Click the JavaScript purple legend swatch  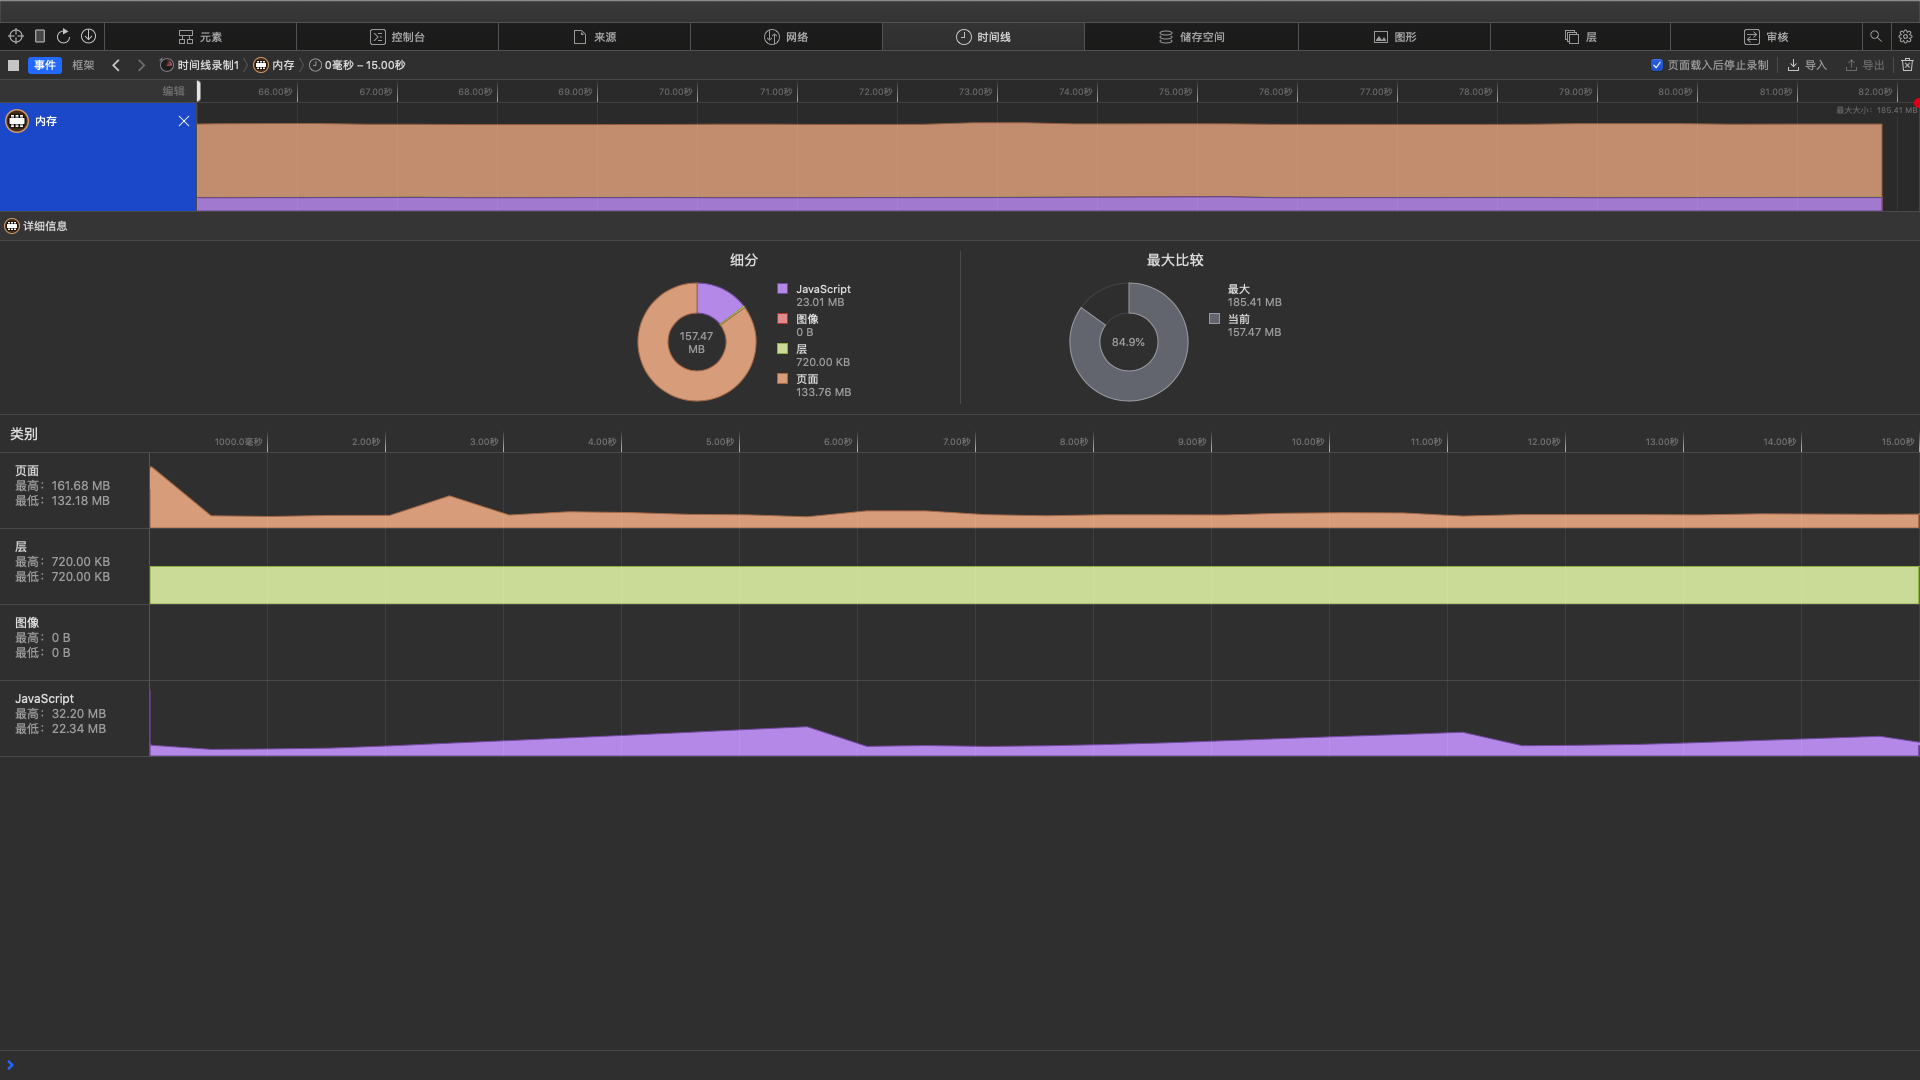(x=782, y=289)
